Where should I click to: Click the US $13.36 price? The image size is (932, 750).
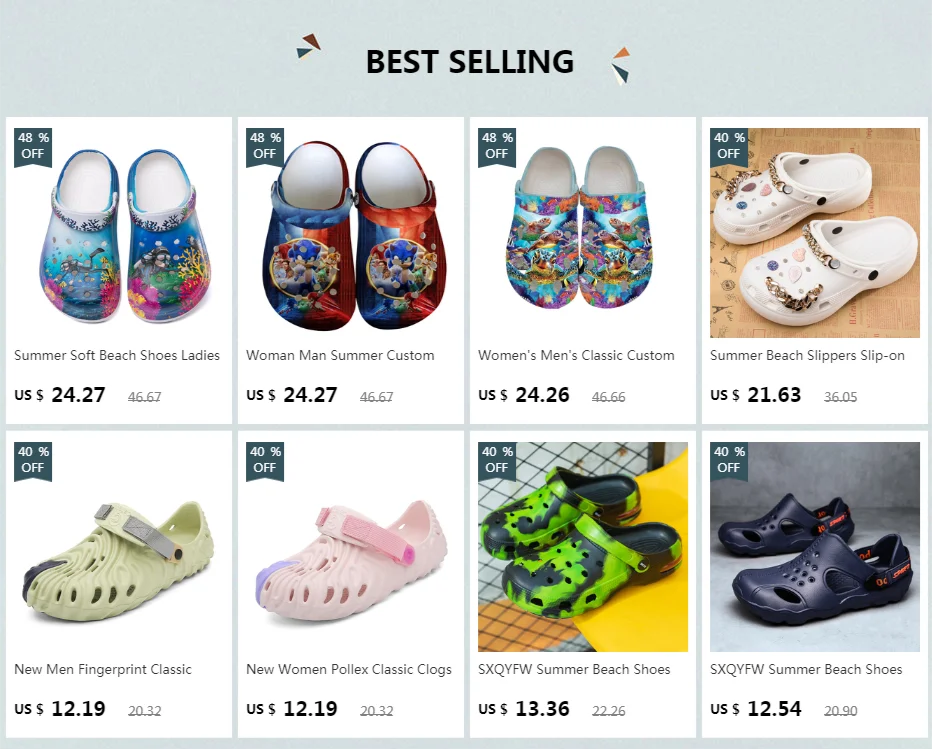point(524,709)
